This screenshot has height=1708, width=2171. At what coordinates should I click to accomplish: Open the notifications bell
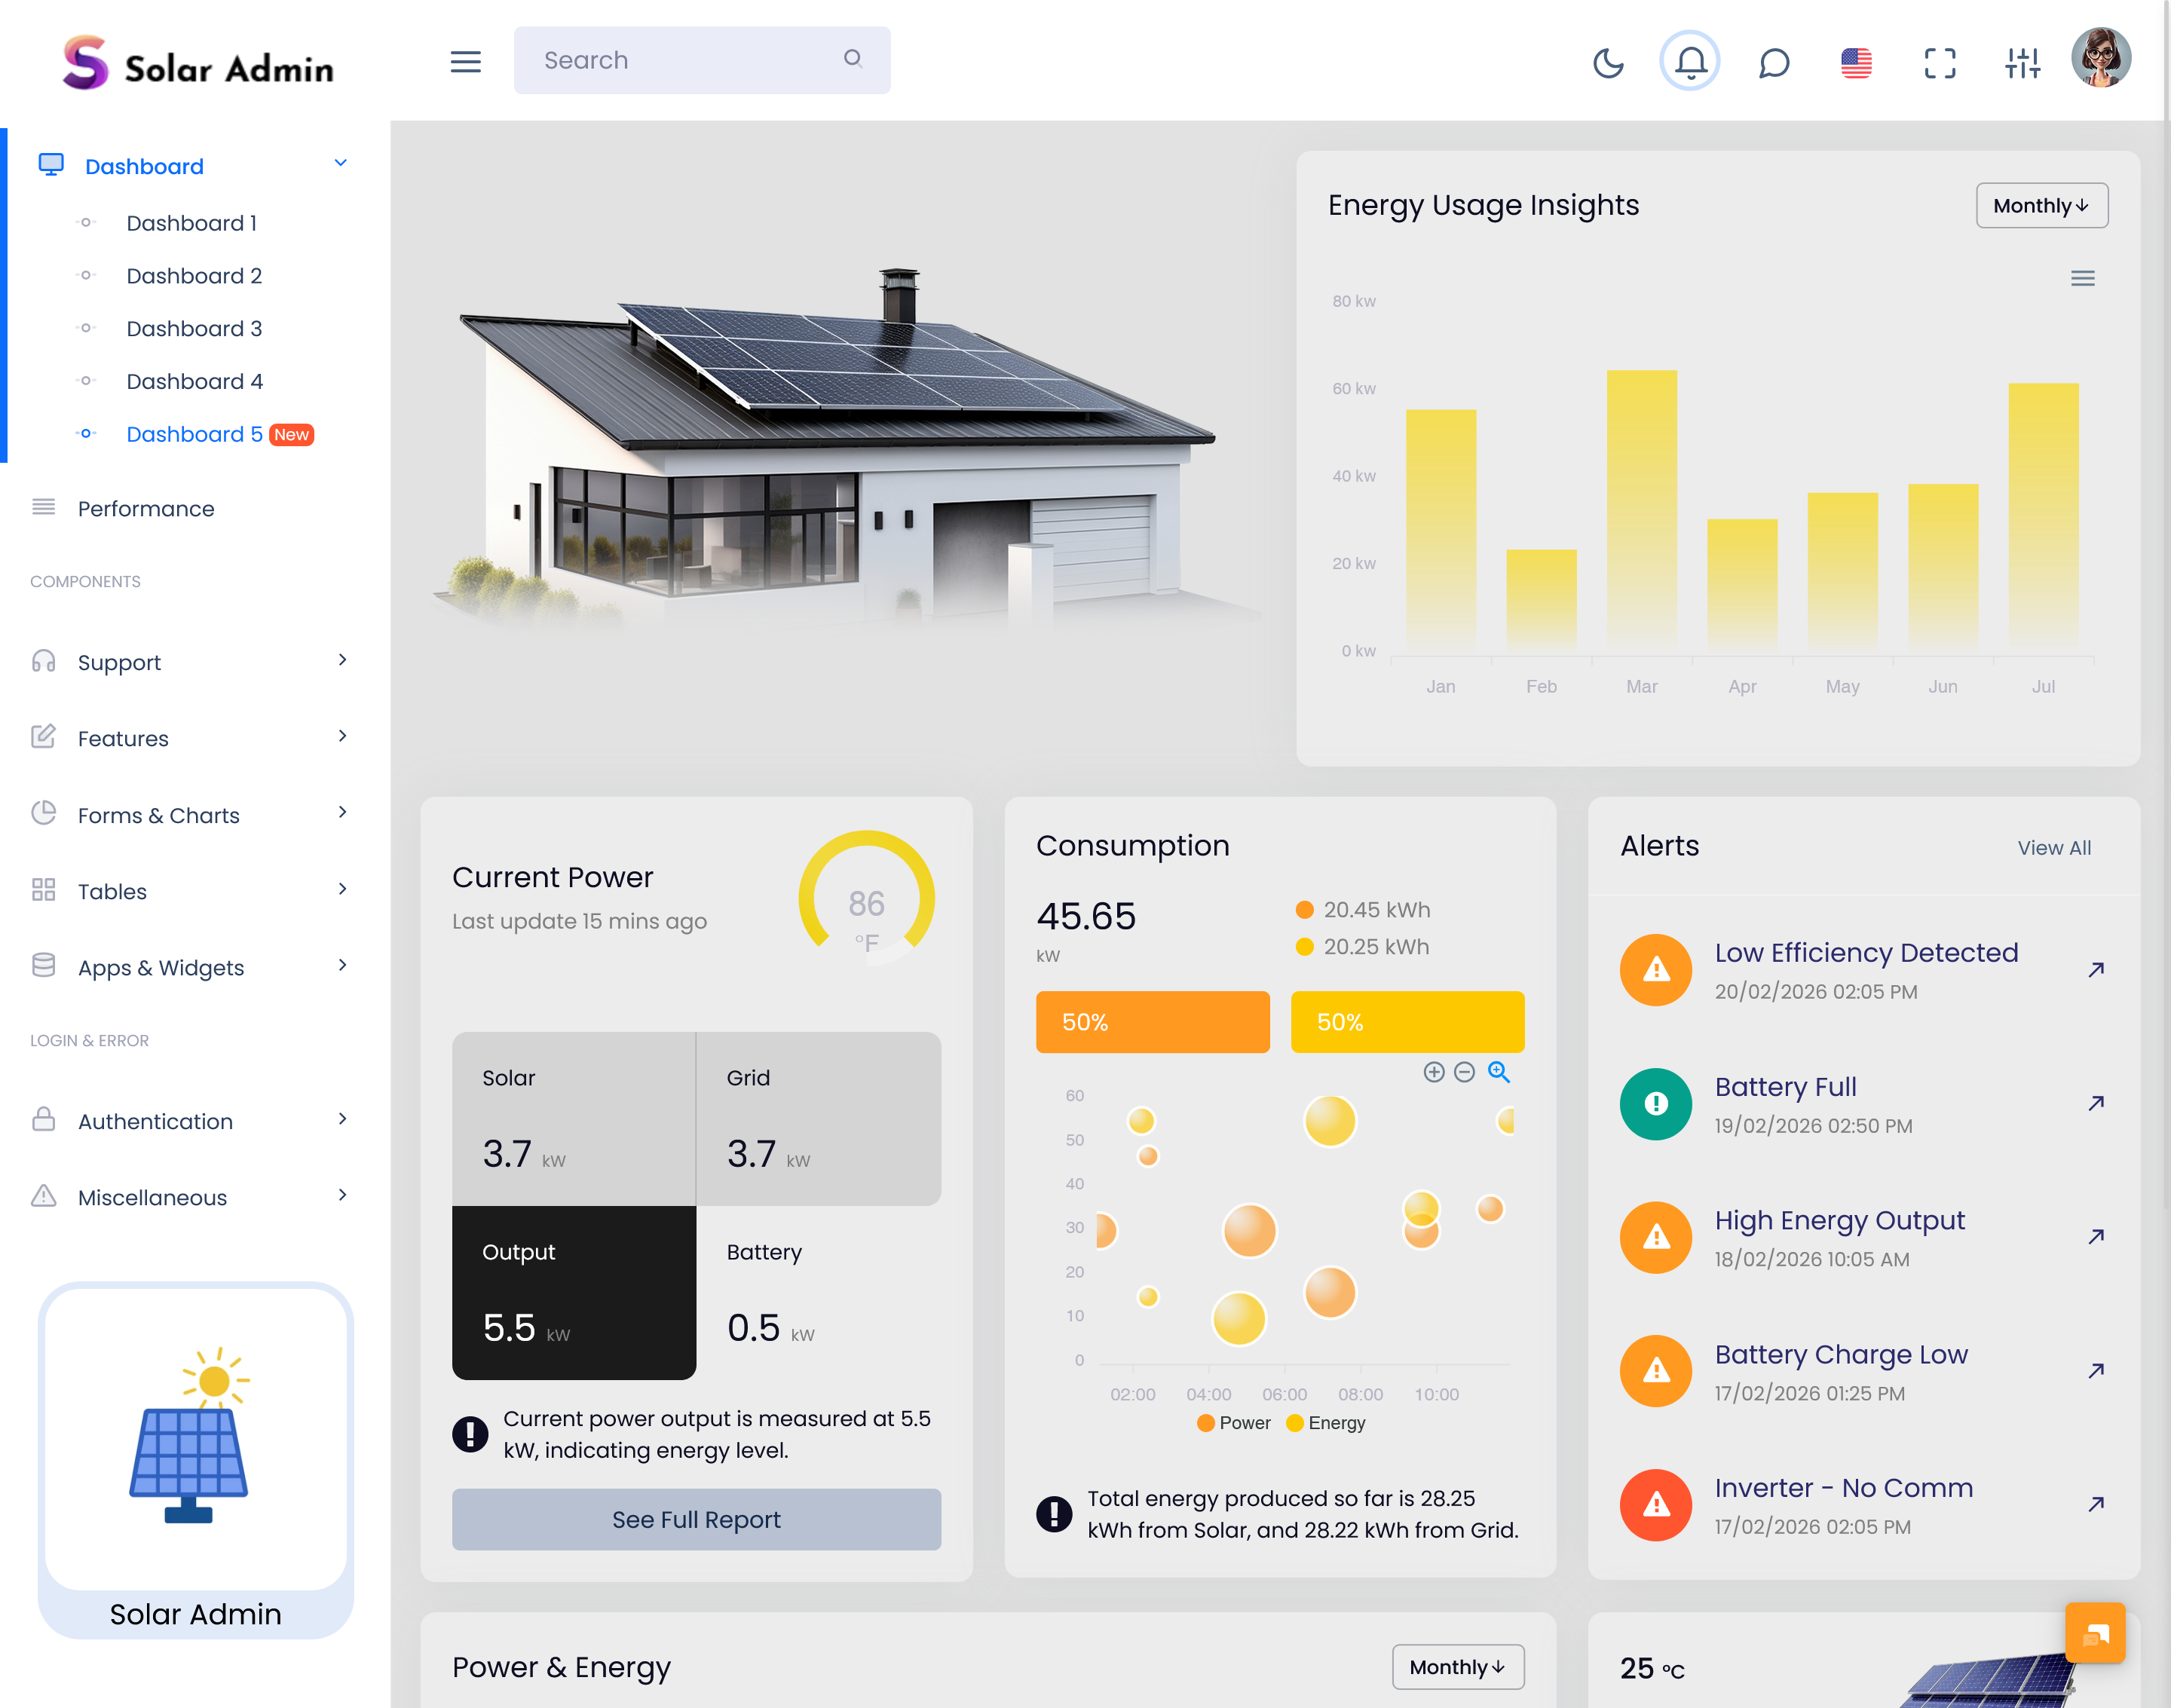coord(1690,62)
